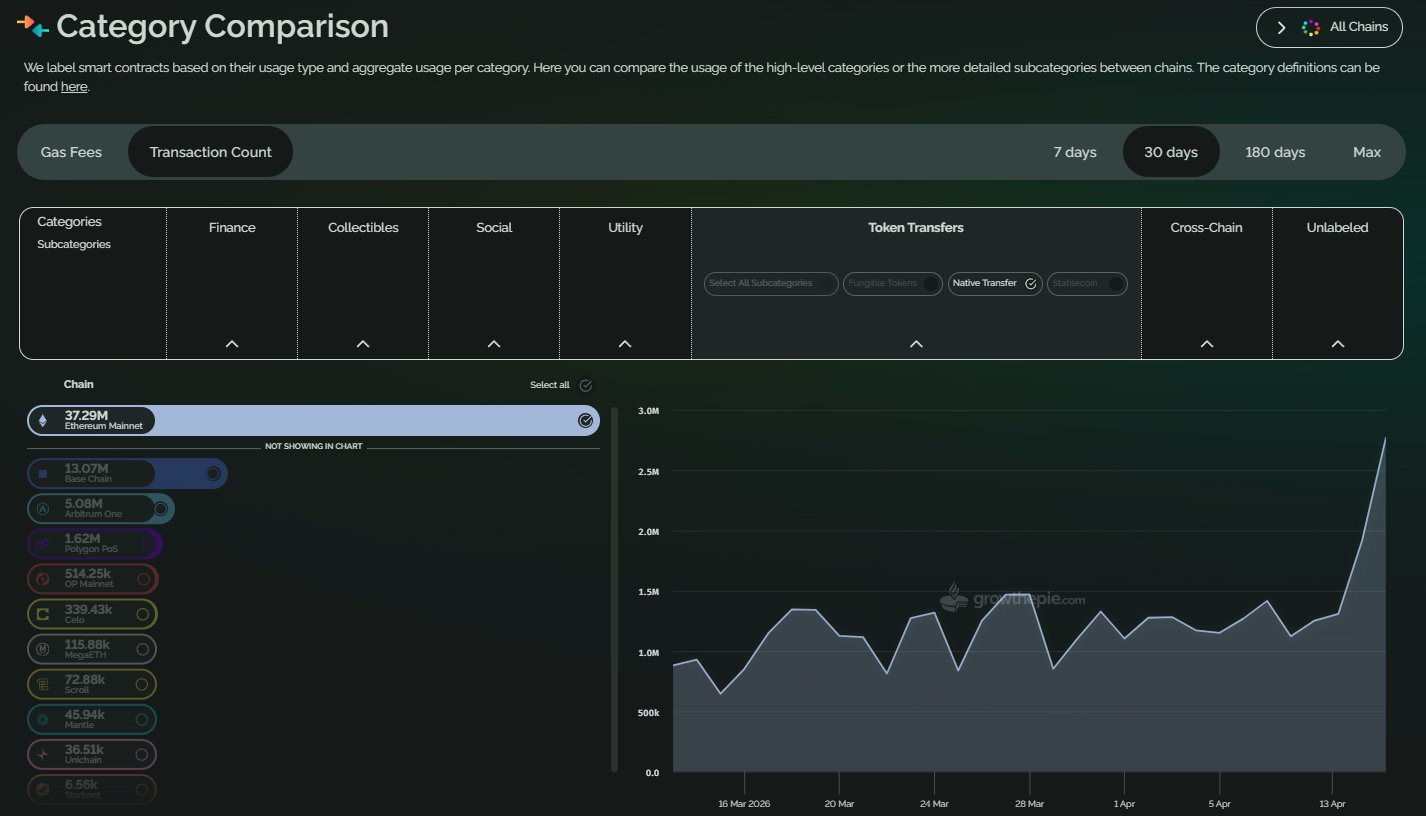Screen dimensions: 1426x816
Task: Open the category definitions 'here' link
Action: pyautogui.click(x=74, y=87)
